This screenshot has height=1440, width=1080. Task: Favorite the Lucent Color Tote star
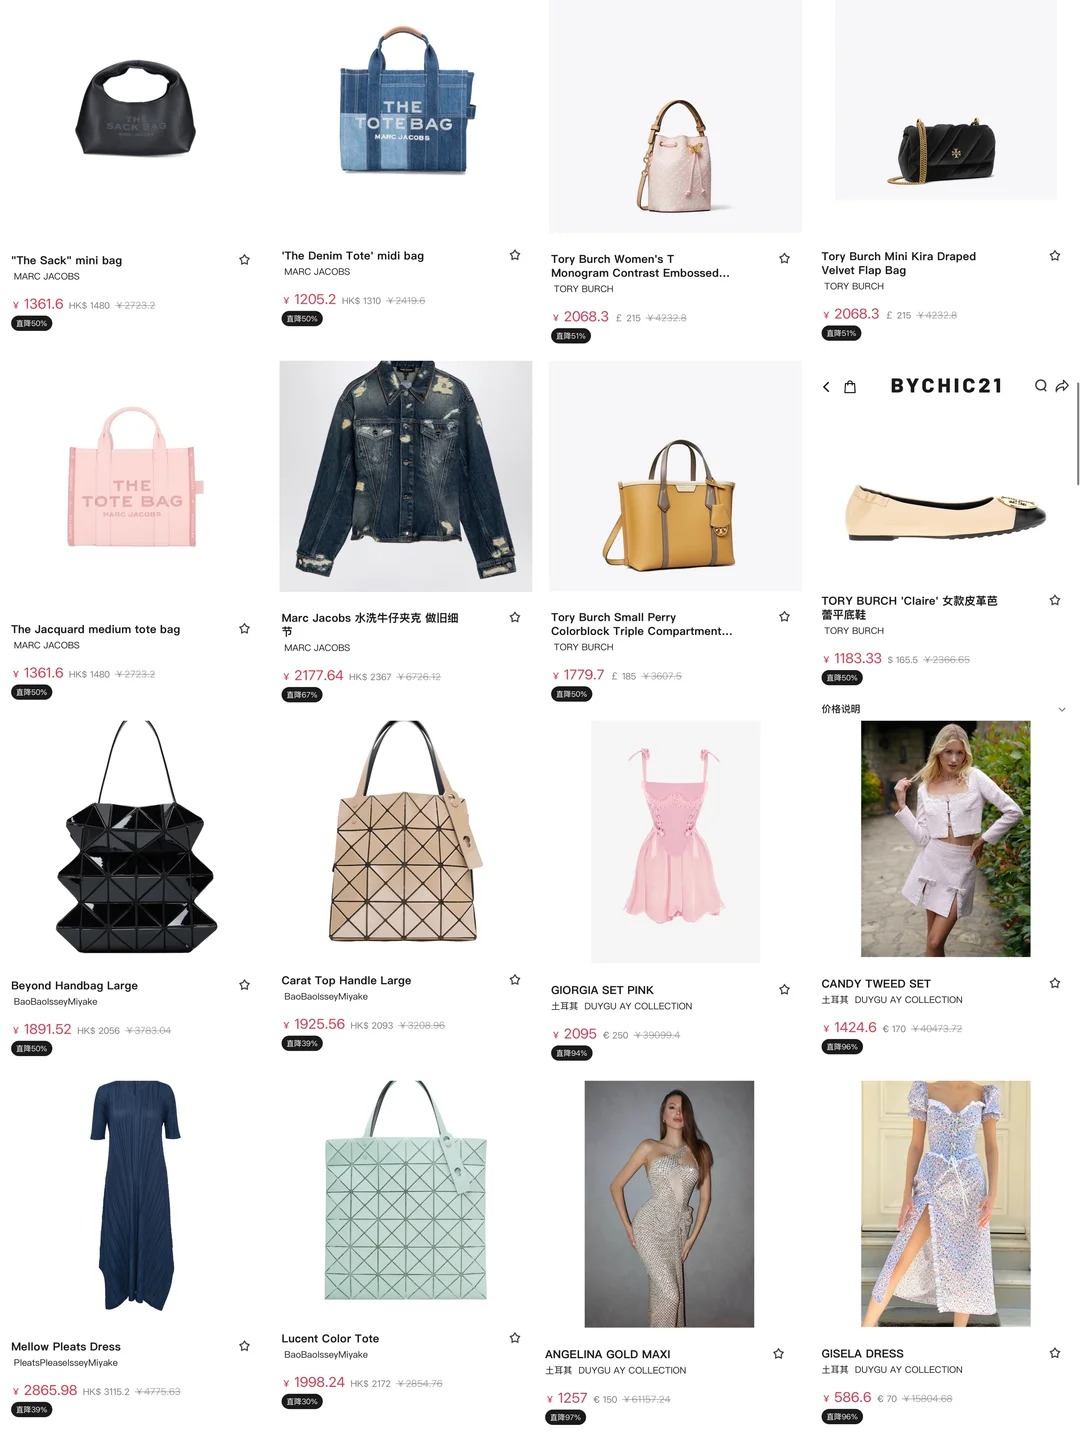[x=515, y=1338]
